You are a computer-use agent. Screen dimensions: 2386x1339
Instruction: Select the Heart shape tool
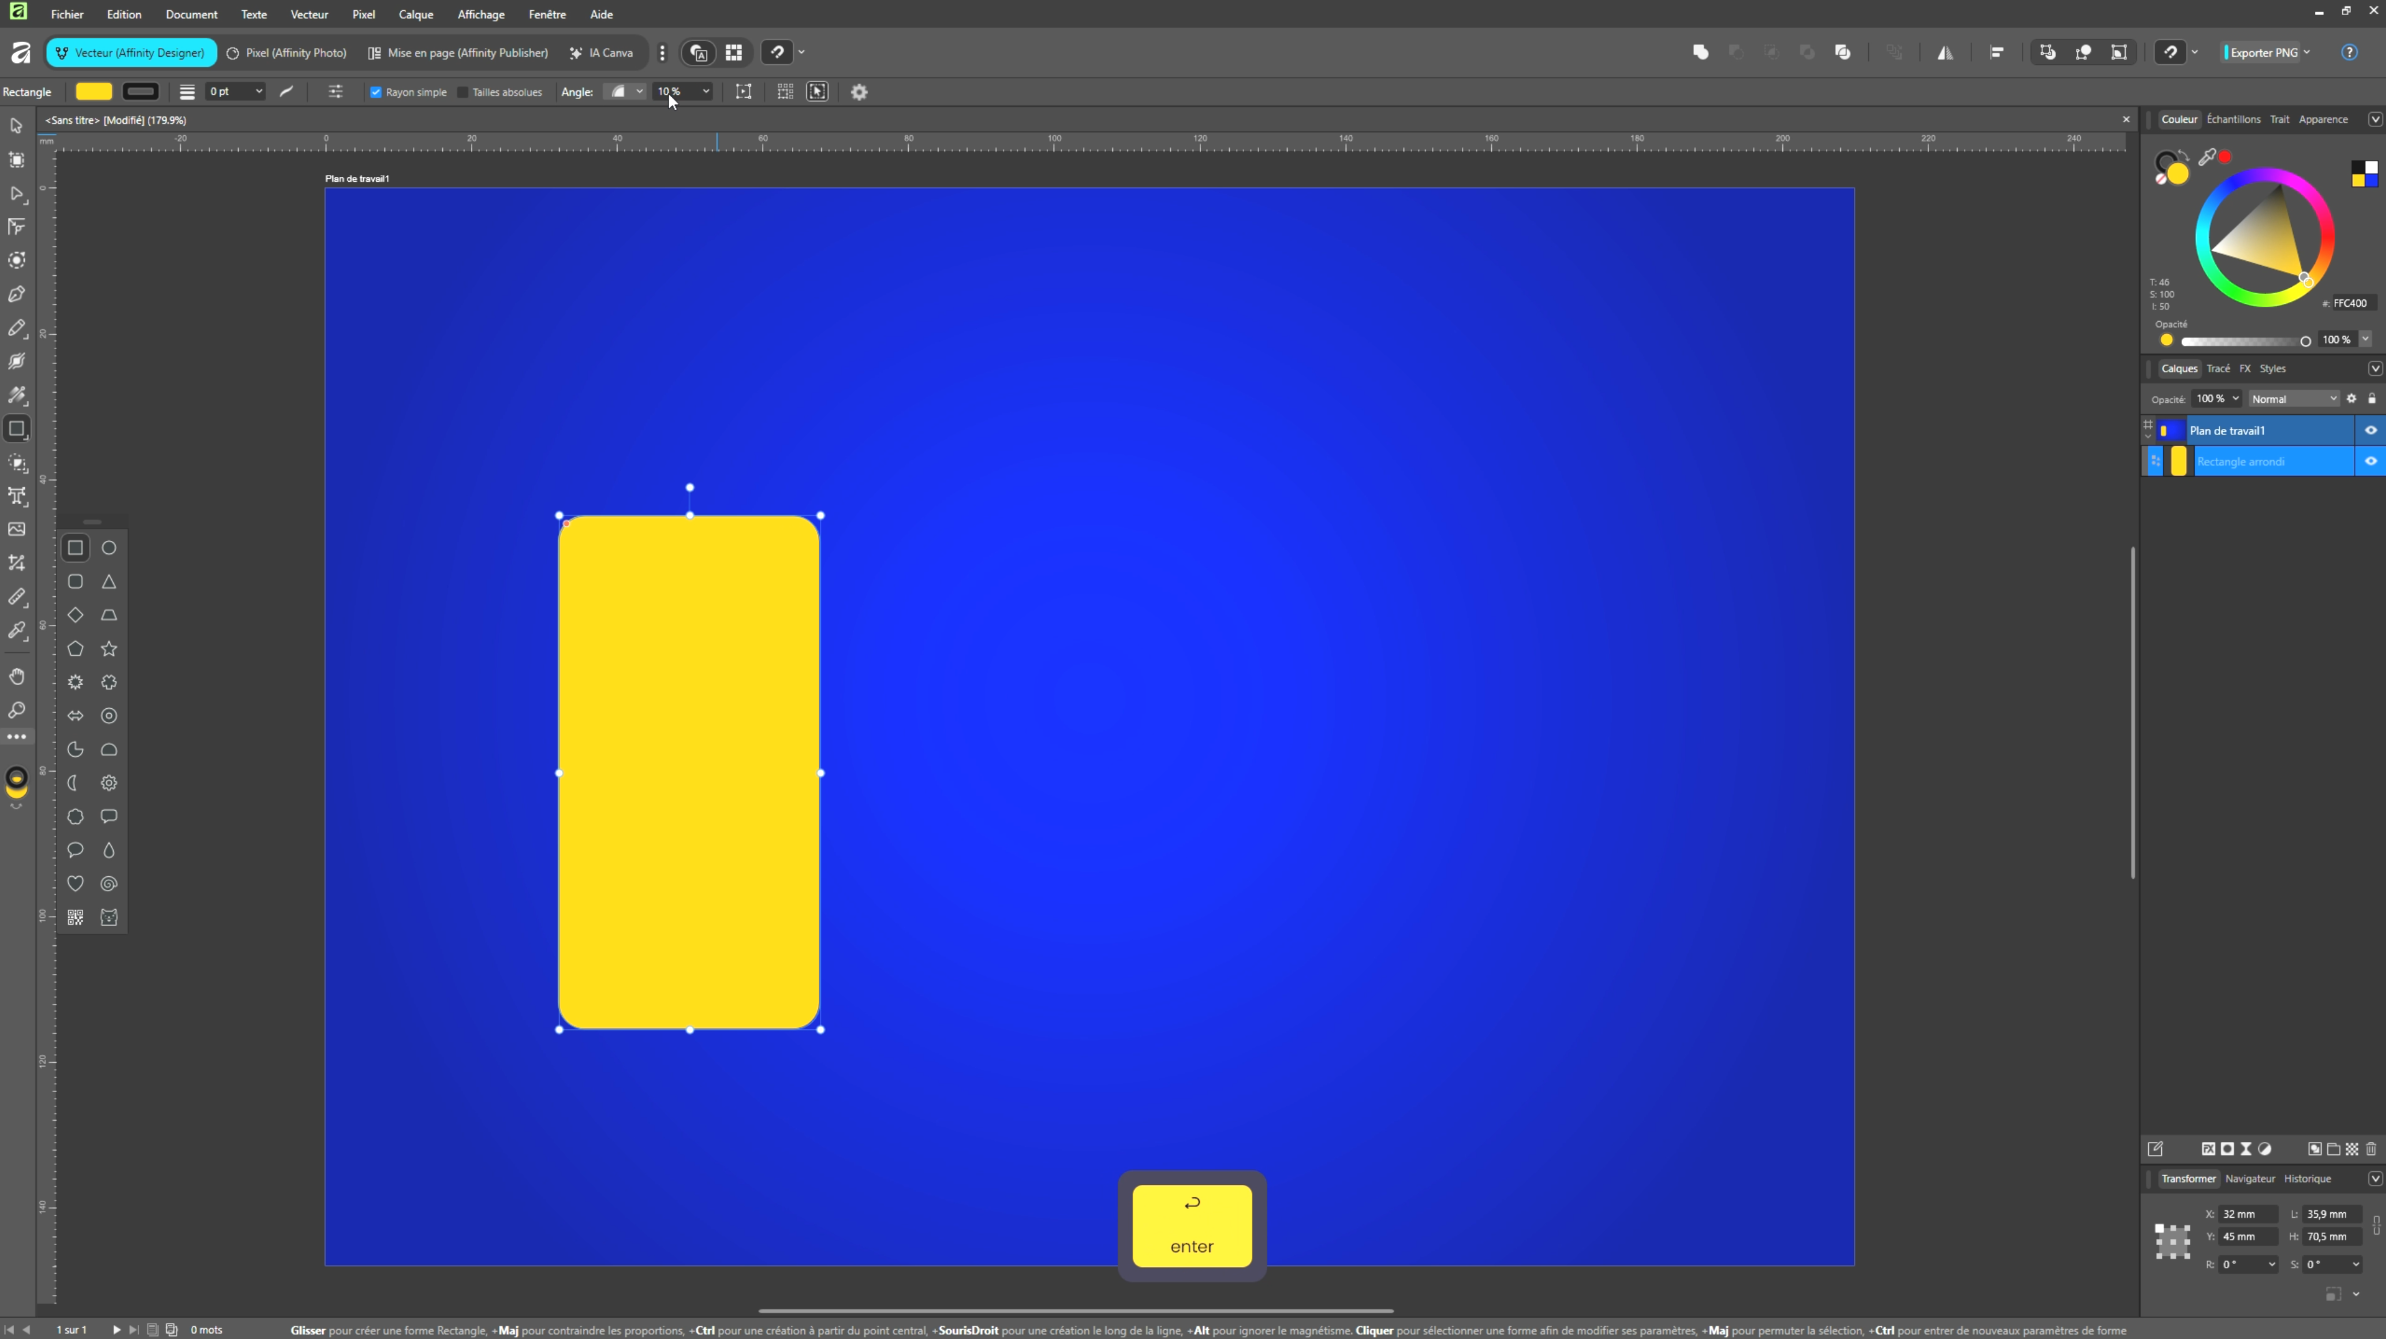click(x=75, y=883)
